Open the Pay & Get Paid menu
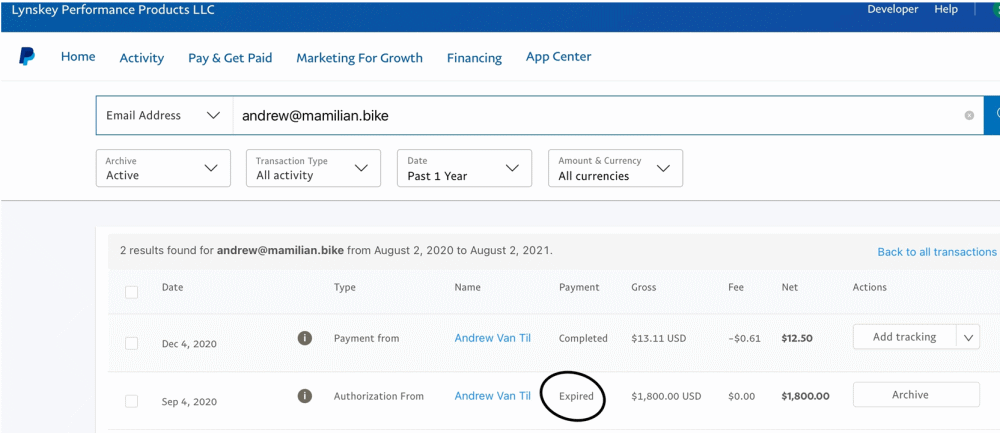The width and height of the screenshot is (1000, 433). coord(230,58)
